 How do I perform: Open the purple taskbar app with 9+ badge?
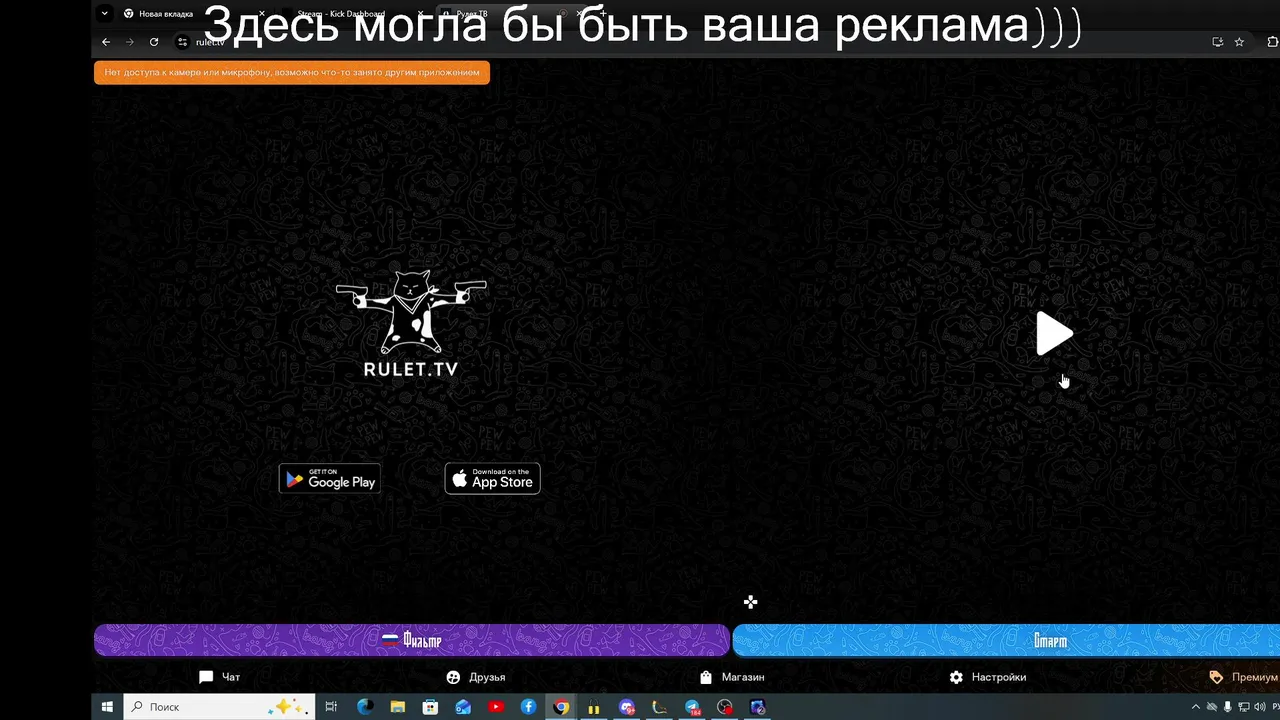(x=627, y=707)
